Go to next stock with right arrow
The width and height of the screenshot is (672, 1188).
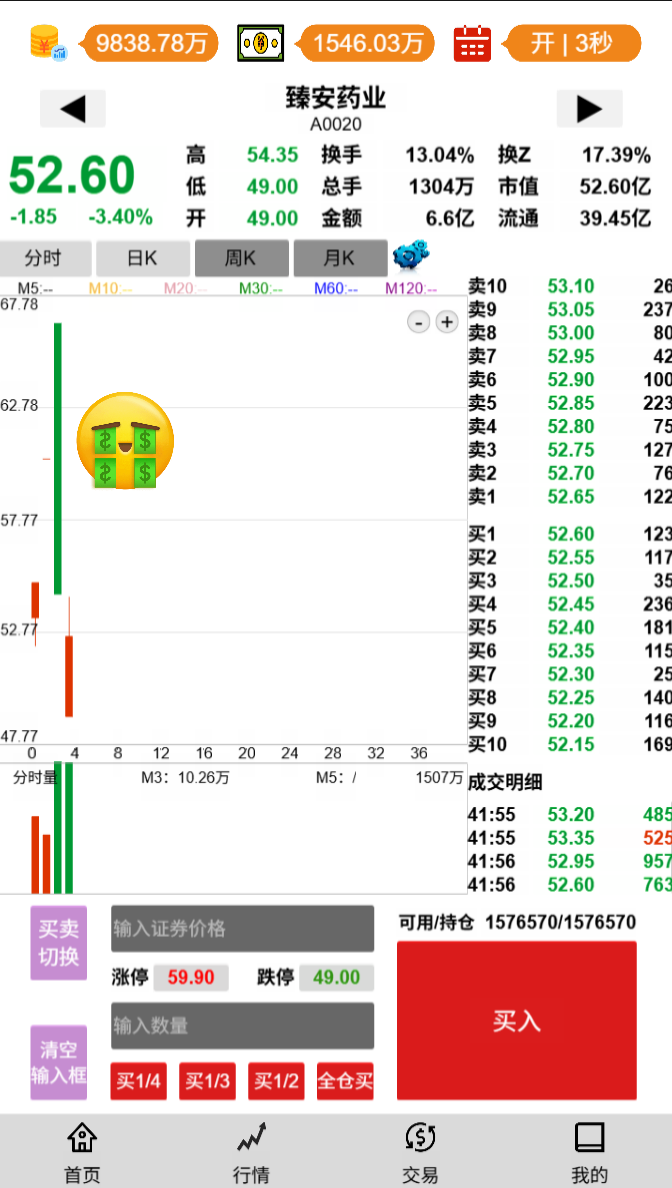(x=589, y=109)
